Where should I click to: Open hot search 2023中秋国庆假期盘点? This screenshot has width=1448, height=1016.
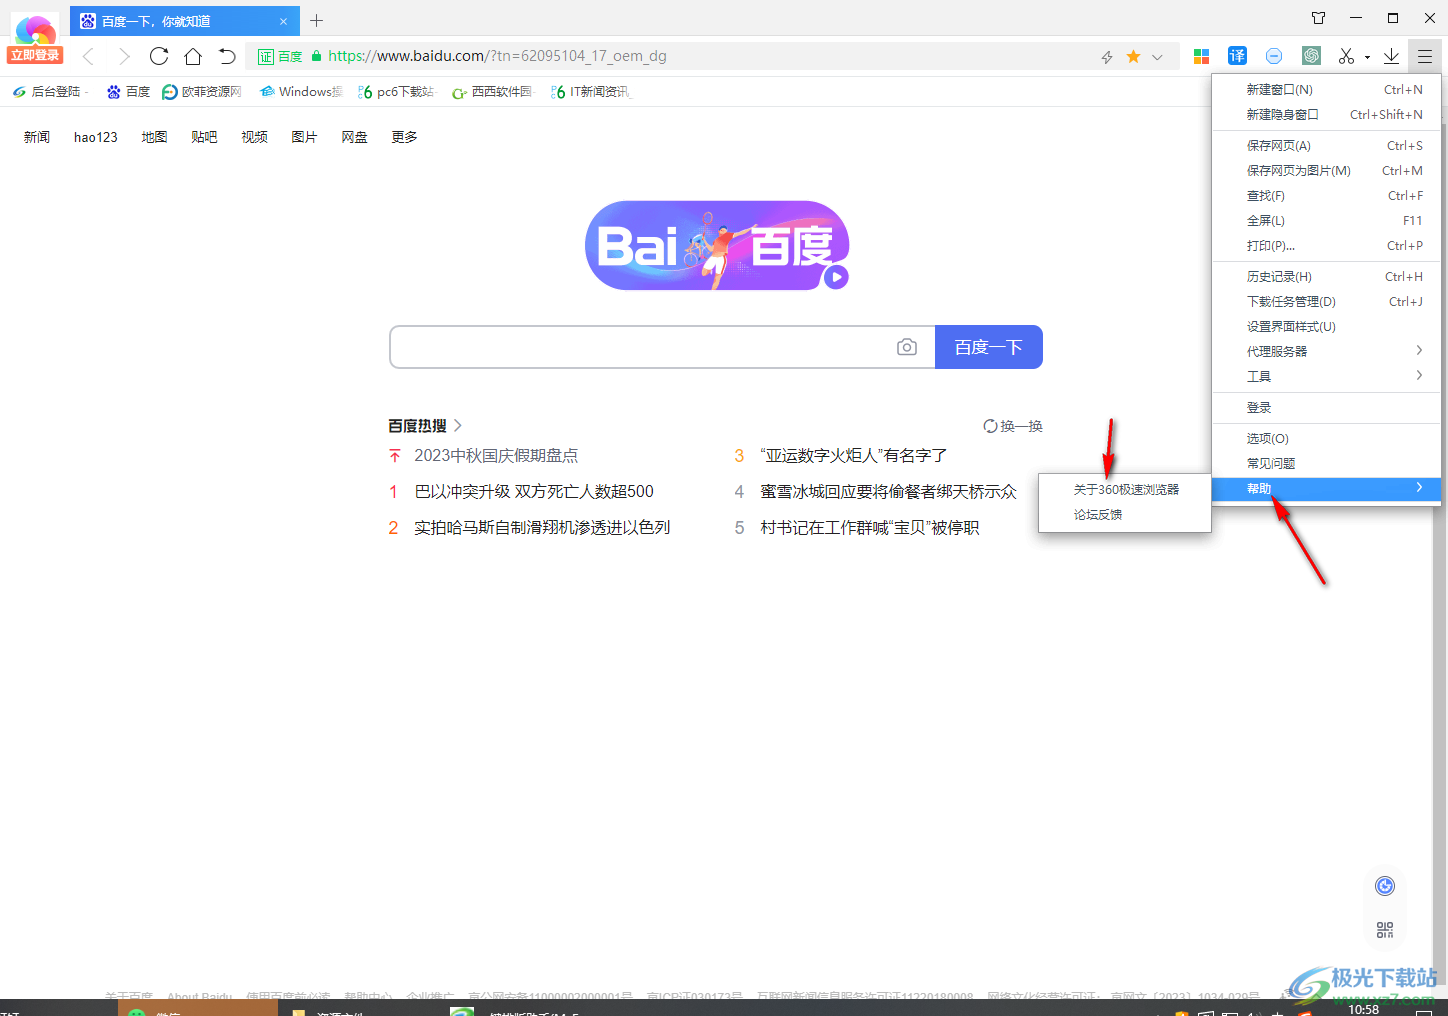(496, 455)
